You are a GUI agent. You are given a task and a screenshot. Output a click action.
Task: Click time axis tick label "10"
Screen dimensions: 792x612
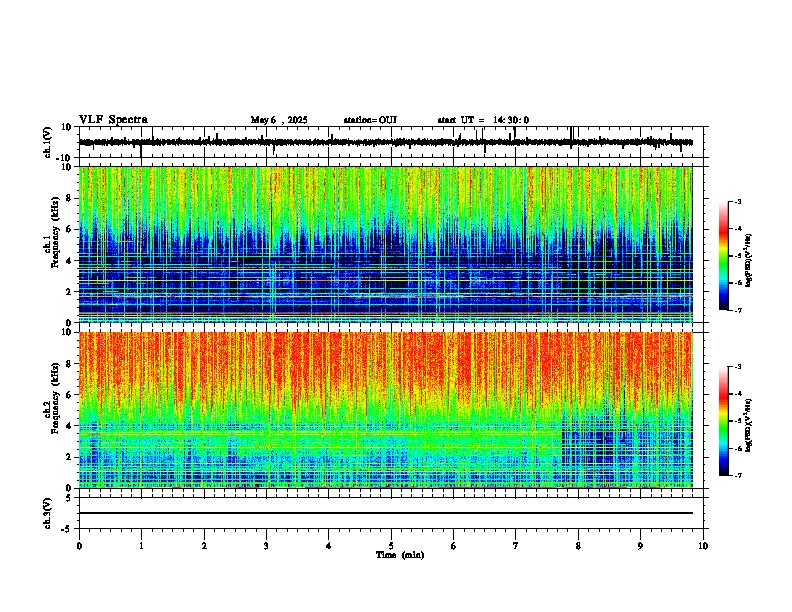[703, 546]
